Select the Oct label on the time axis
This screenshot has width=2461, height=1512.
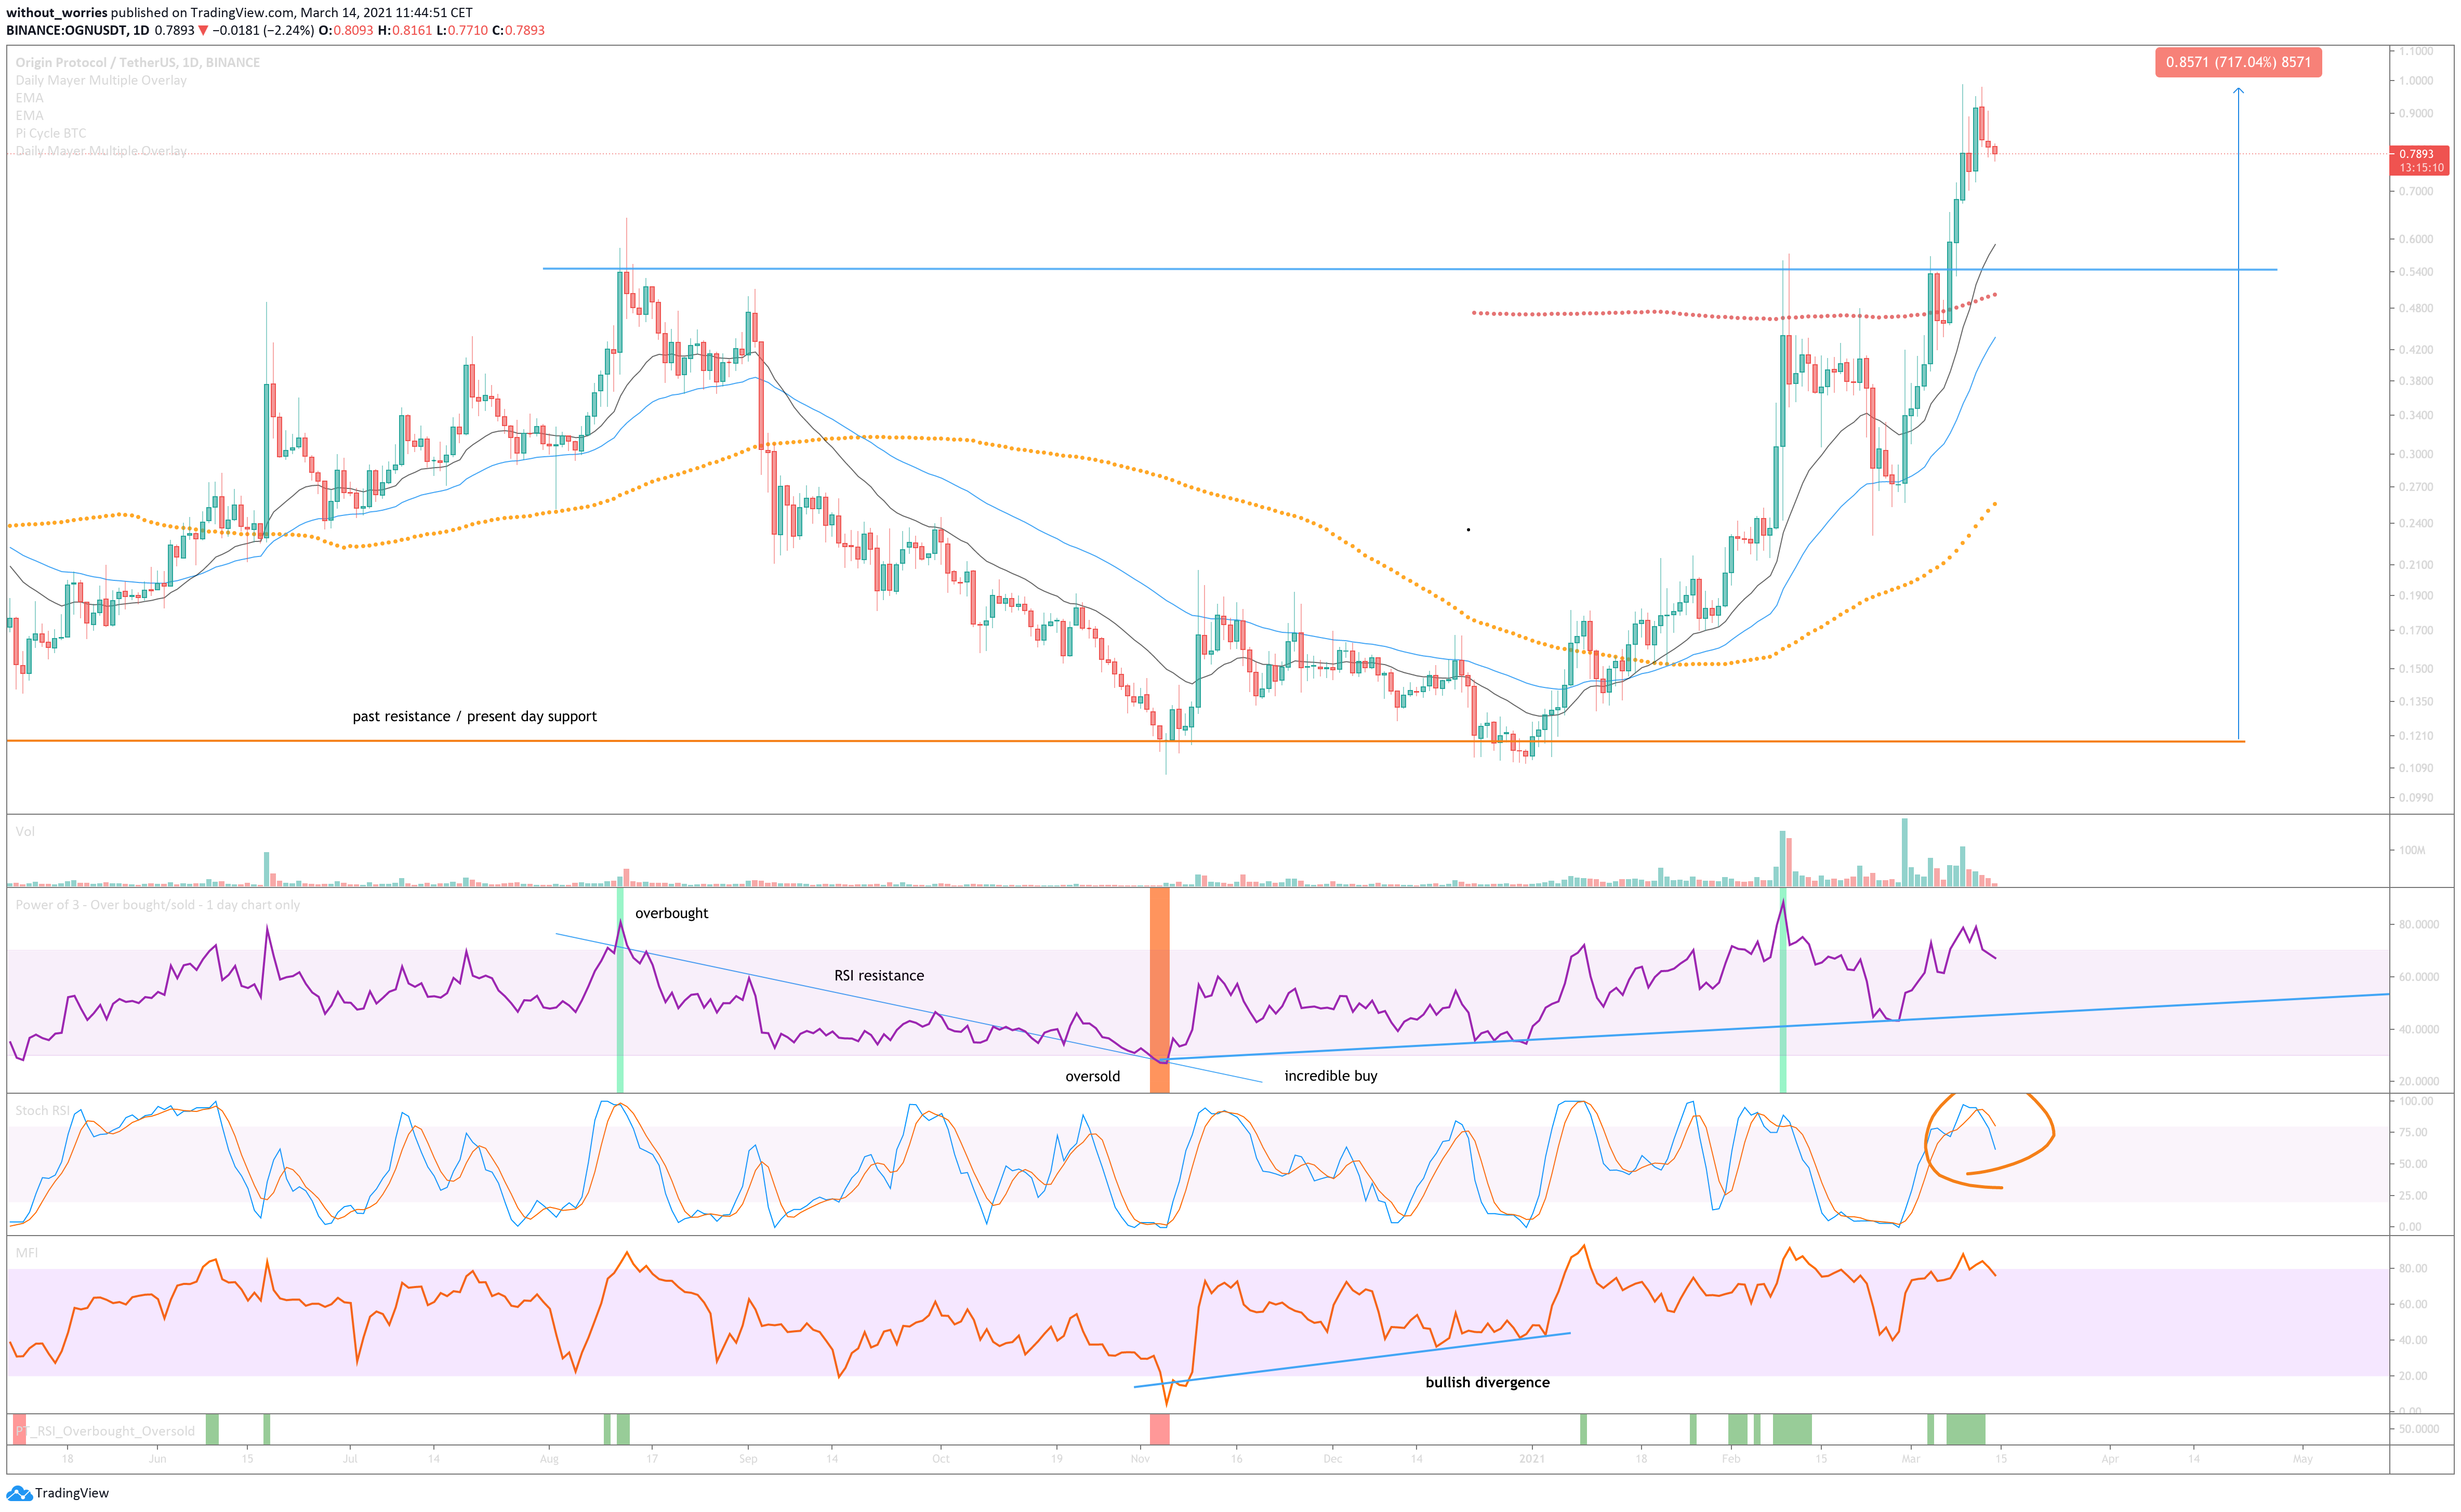941,1459
